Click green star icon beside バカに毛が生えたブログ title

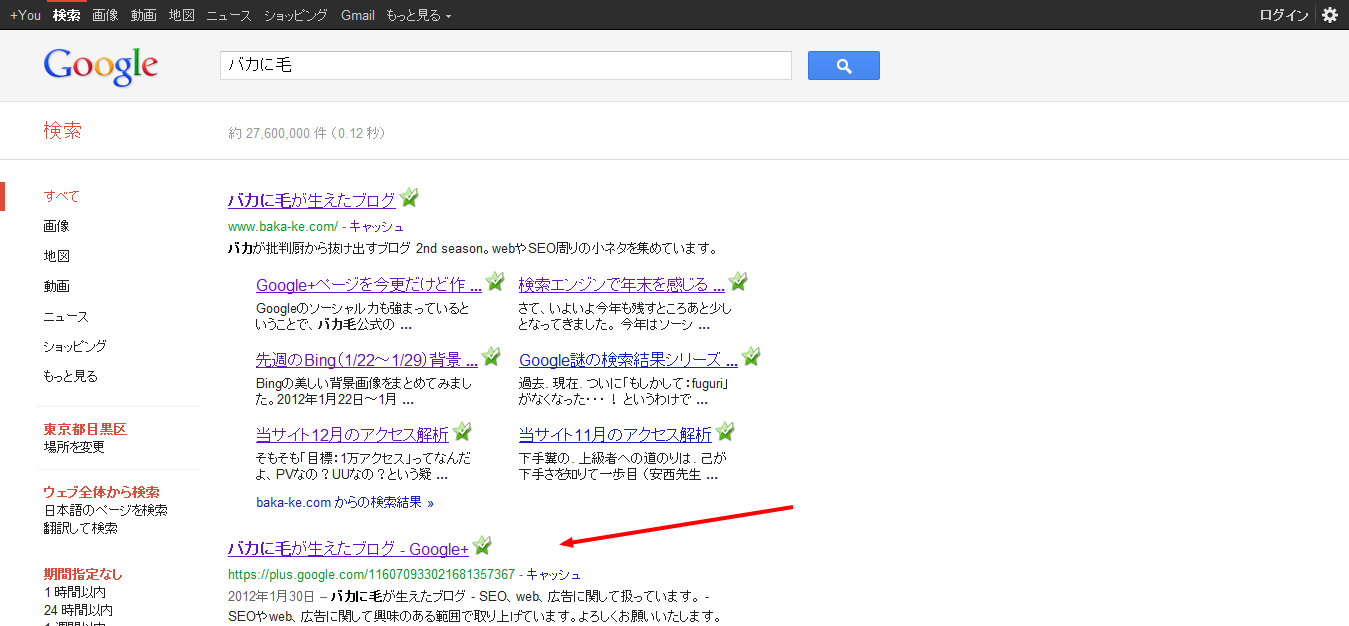[x=409, y=198]
